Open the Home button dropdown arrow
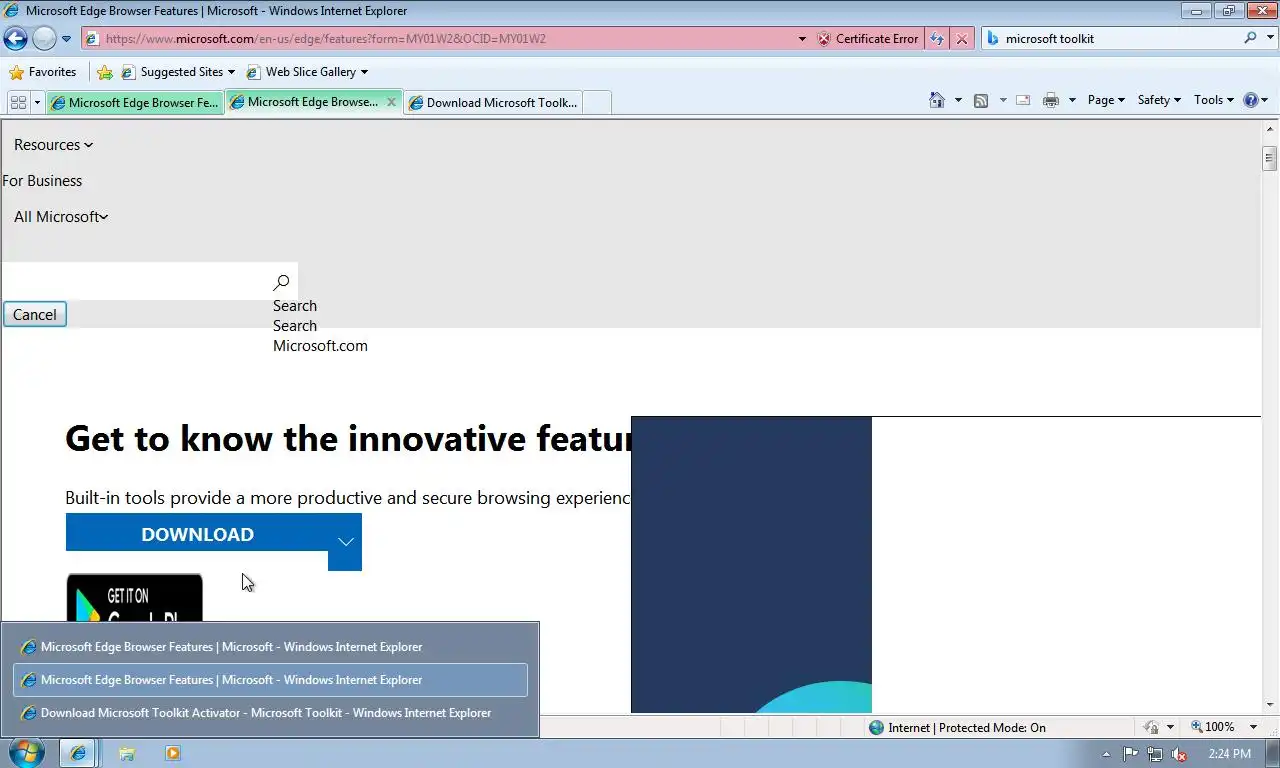This screenshot has width=1280, height=768. coord(958,100)
